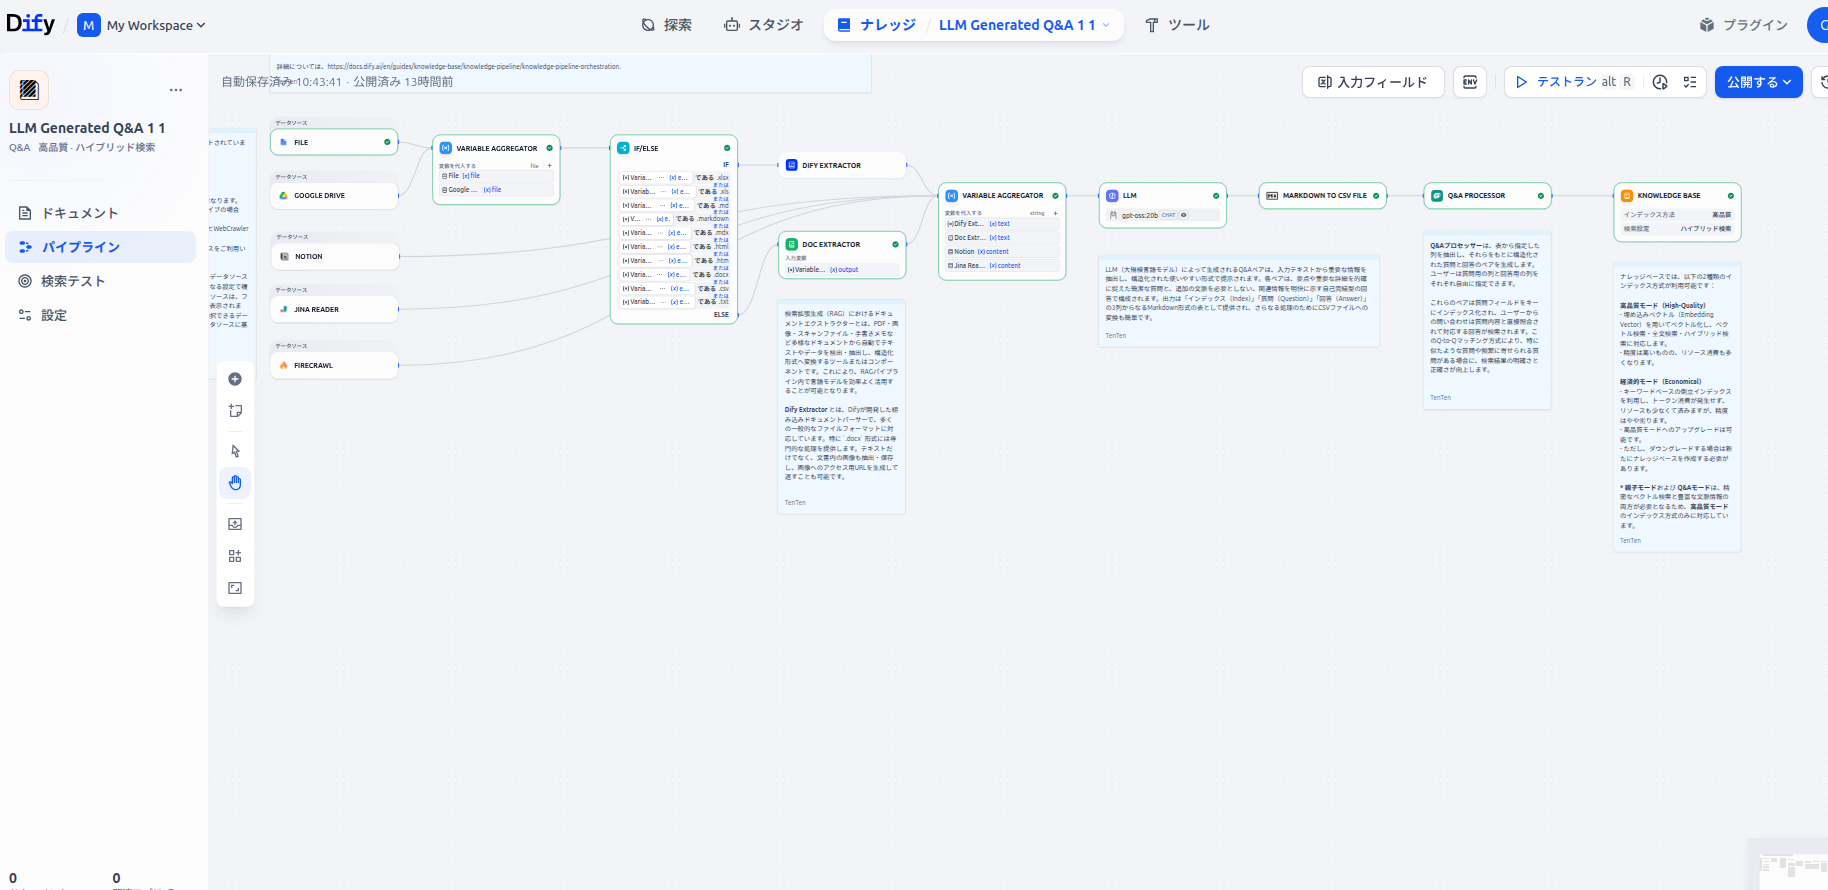Click the export image icon

coord(235,524)
